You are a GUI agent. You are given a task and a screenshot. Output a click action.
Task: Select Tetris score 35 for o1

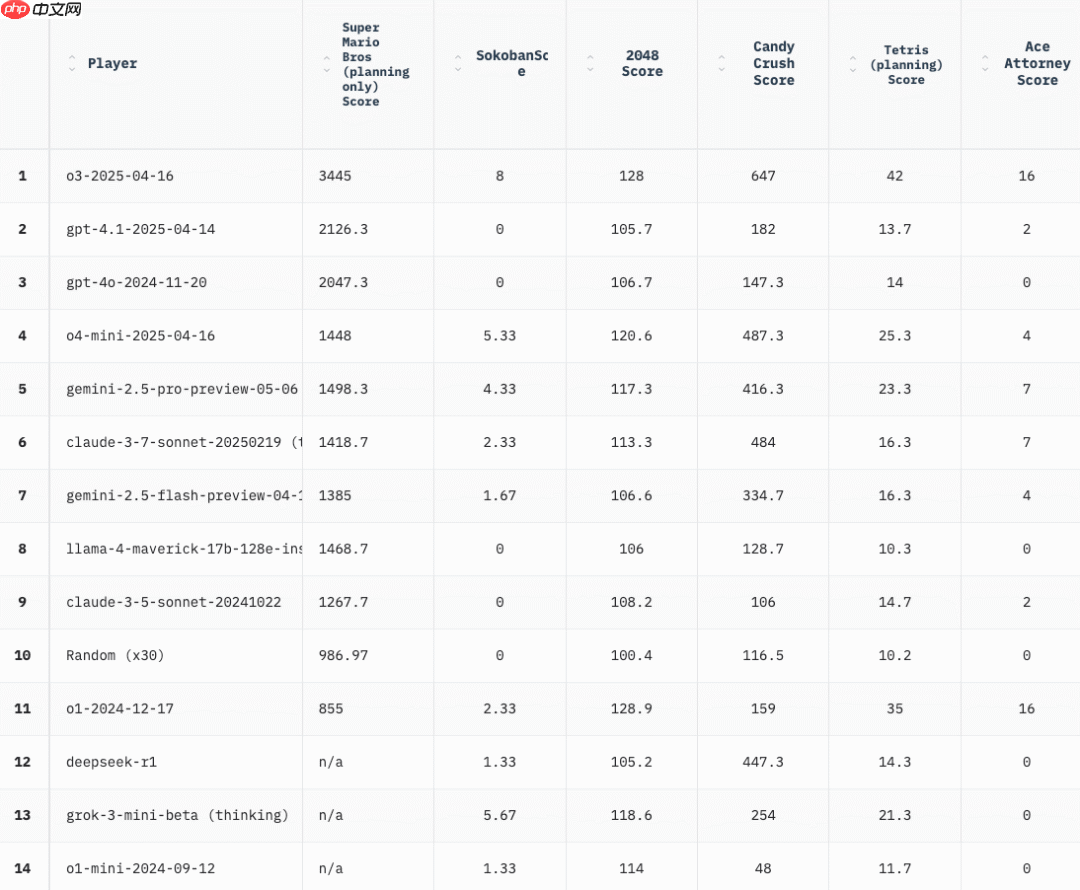pos(895,708)
